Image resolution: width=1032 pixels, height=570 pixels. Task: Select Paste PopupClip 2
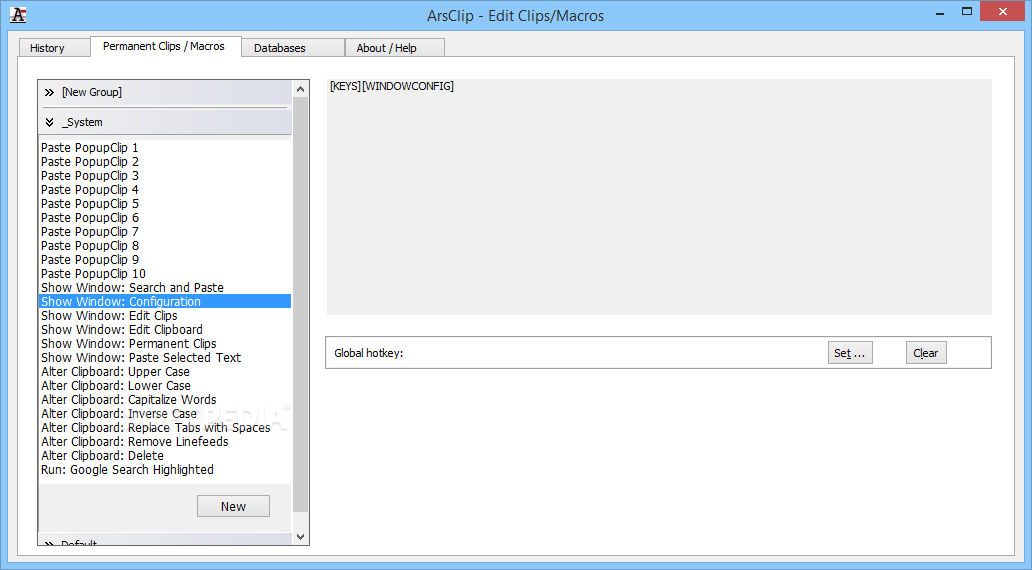click(x=165, y=162)
